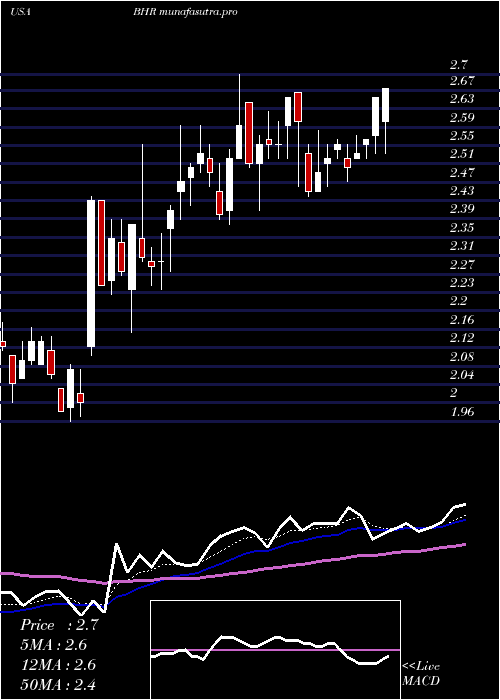Click the 50MA : 2.4 readout
Viewport: 500px width, 700px height.
coord(58,684)
